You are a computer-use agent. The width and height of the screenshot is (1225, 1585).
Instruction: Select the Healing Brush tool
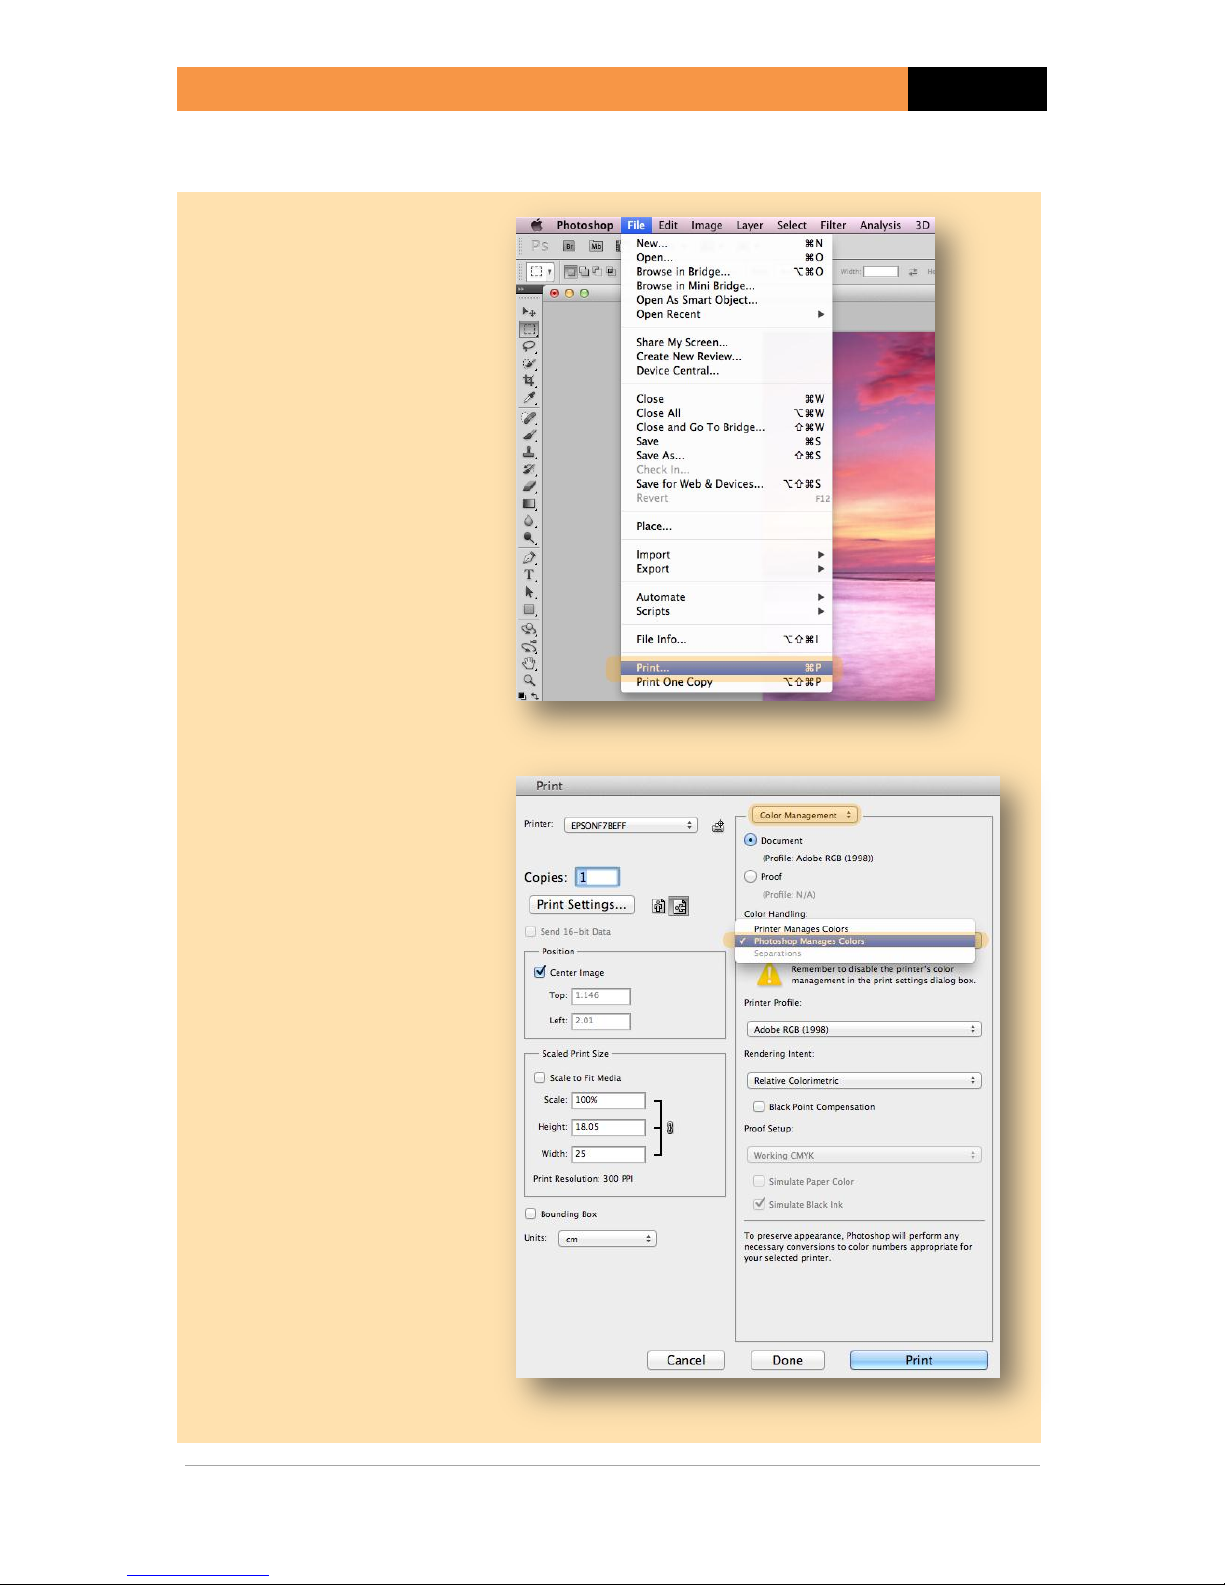pos(529,418)
